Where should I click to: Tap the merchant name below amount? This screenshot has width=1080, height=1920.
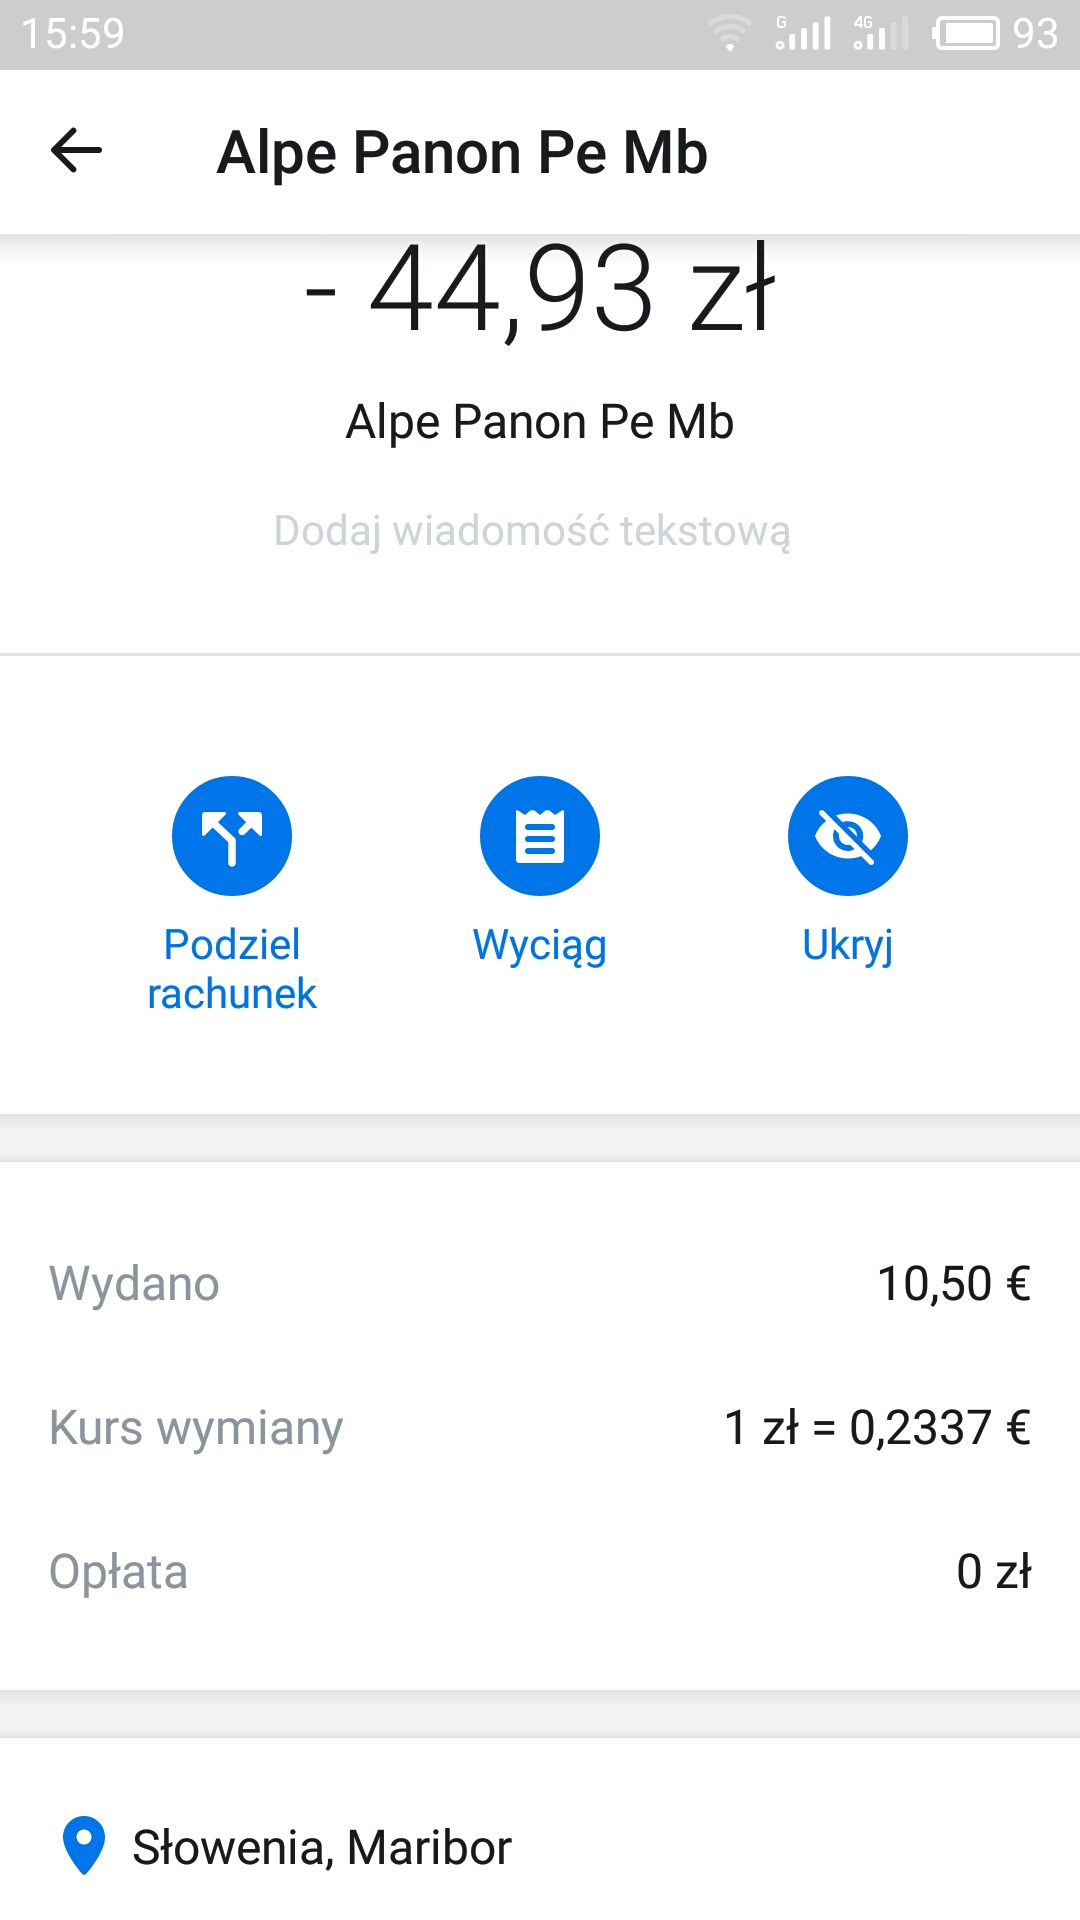pos(540,422)
